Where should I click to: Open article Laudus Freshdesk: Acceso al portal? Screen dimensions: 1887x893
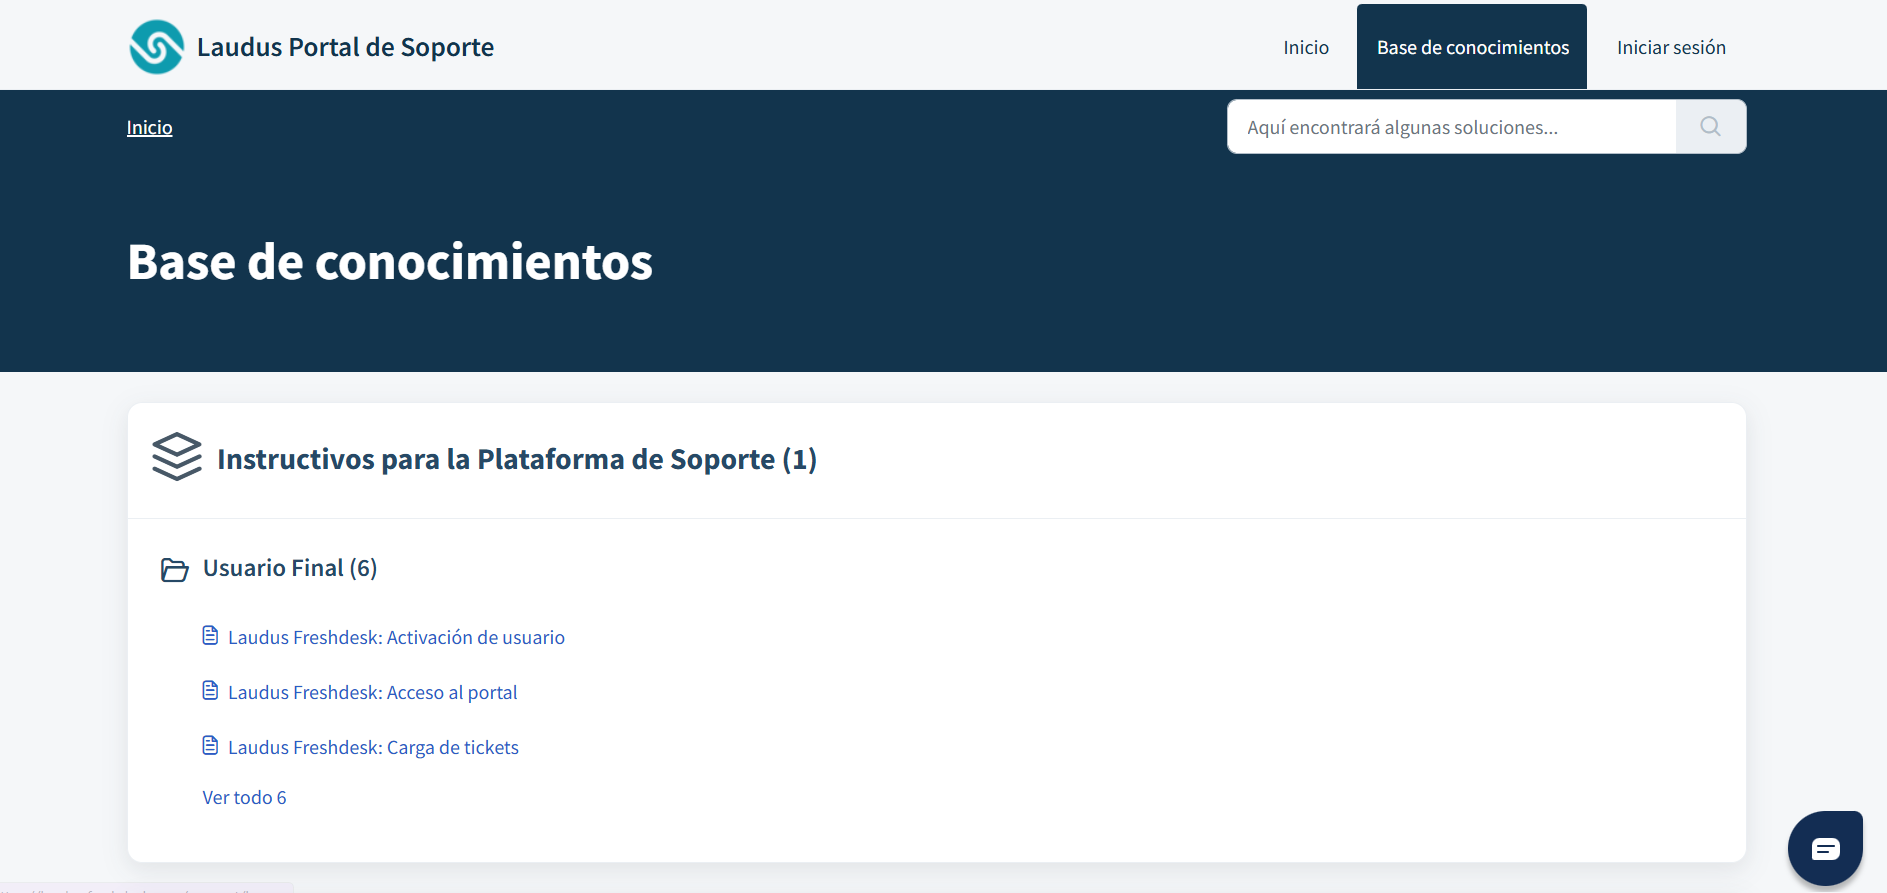pos(372,692)
